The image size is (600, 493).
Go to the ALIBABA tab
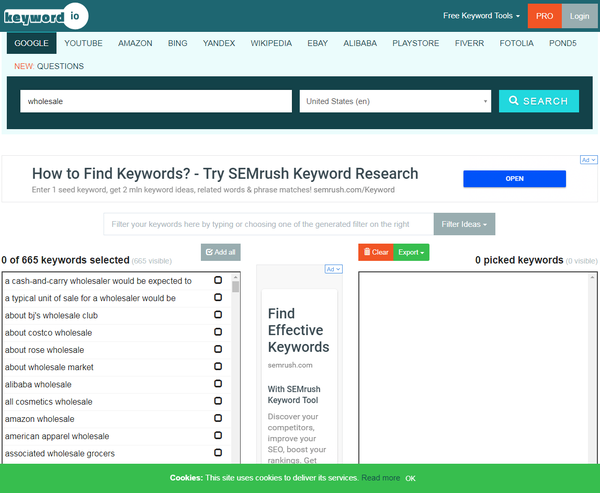(360, 43)
